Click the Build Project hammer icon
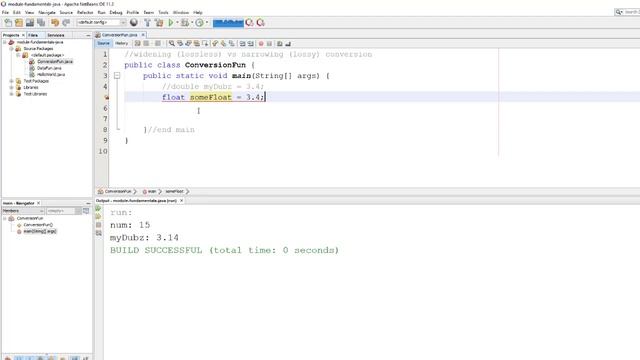Image resolution: width=640 pixels, height=360 pixels. click(x=147, y=23)
